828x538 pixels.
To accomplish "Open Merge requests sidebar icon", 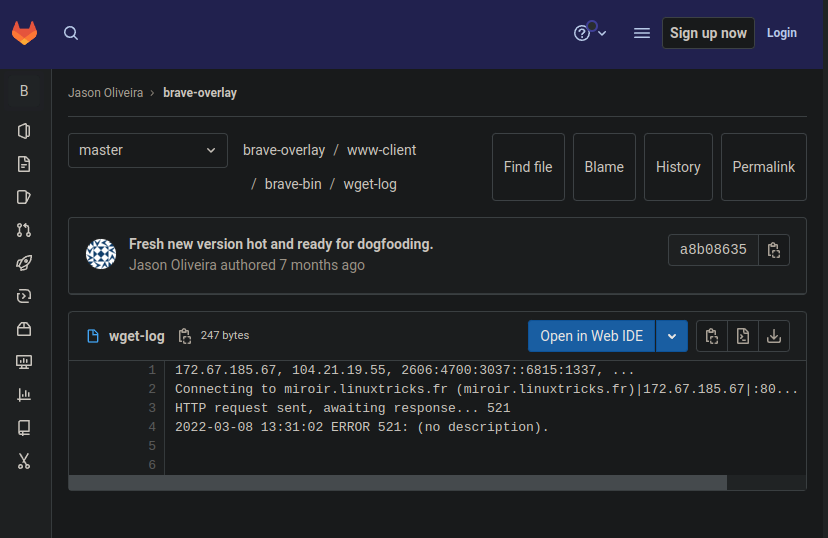I will pos(24,230).
